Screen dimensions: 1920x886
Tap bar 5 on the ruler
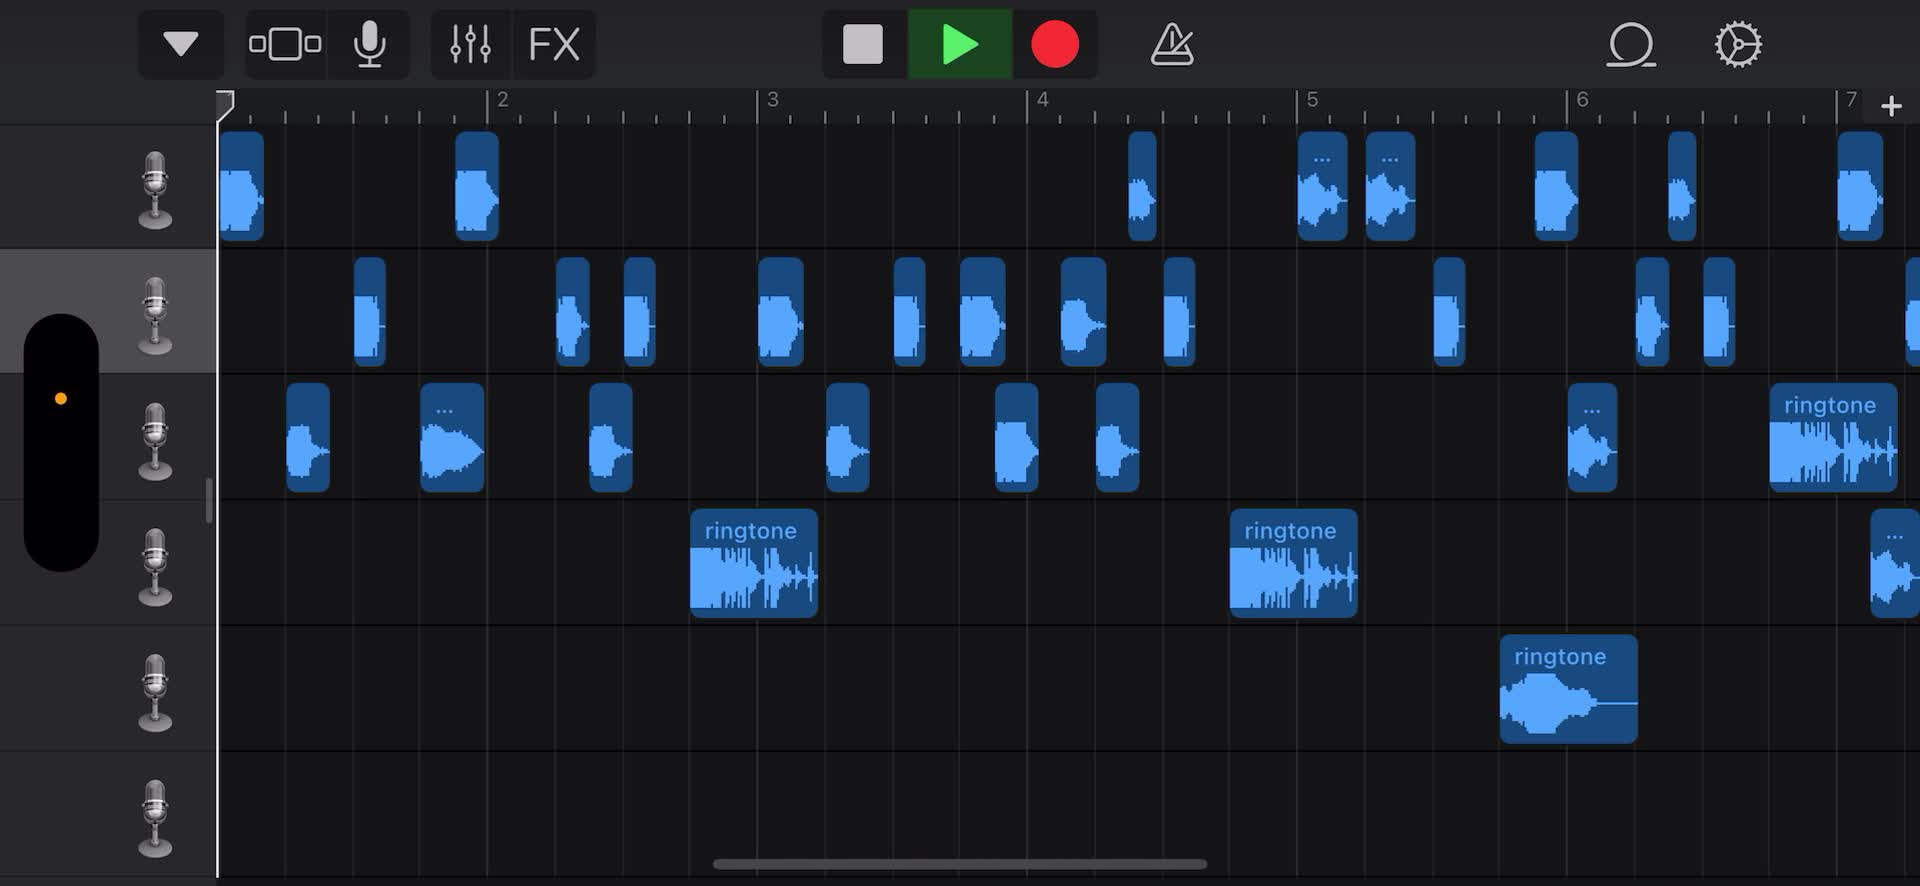coord(1312,100)
